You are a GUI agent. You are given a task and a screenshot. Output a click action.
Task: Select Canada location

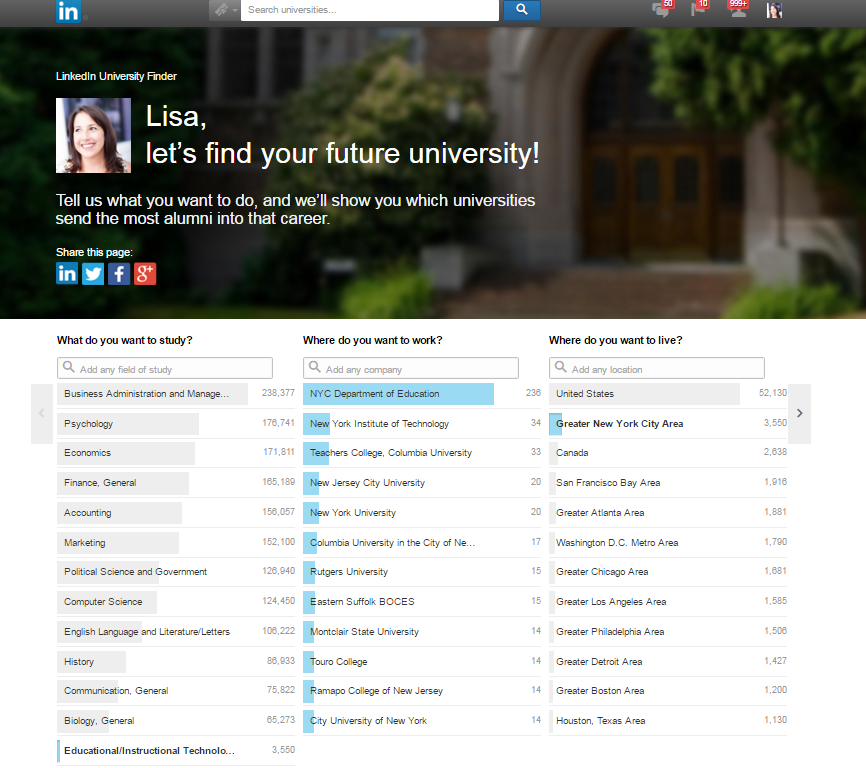point(668,453)
